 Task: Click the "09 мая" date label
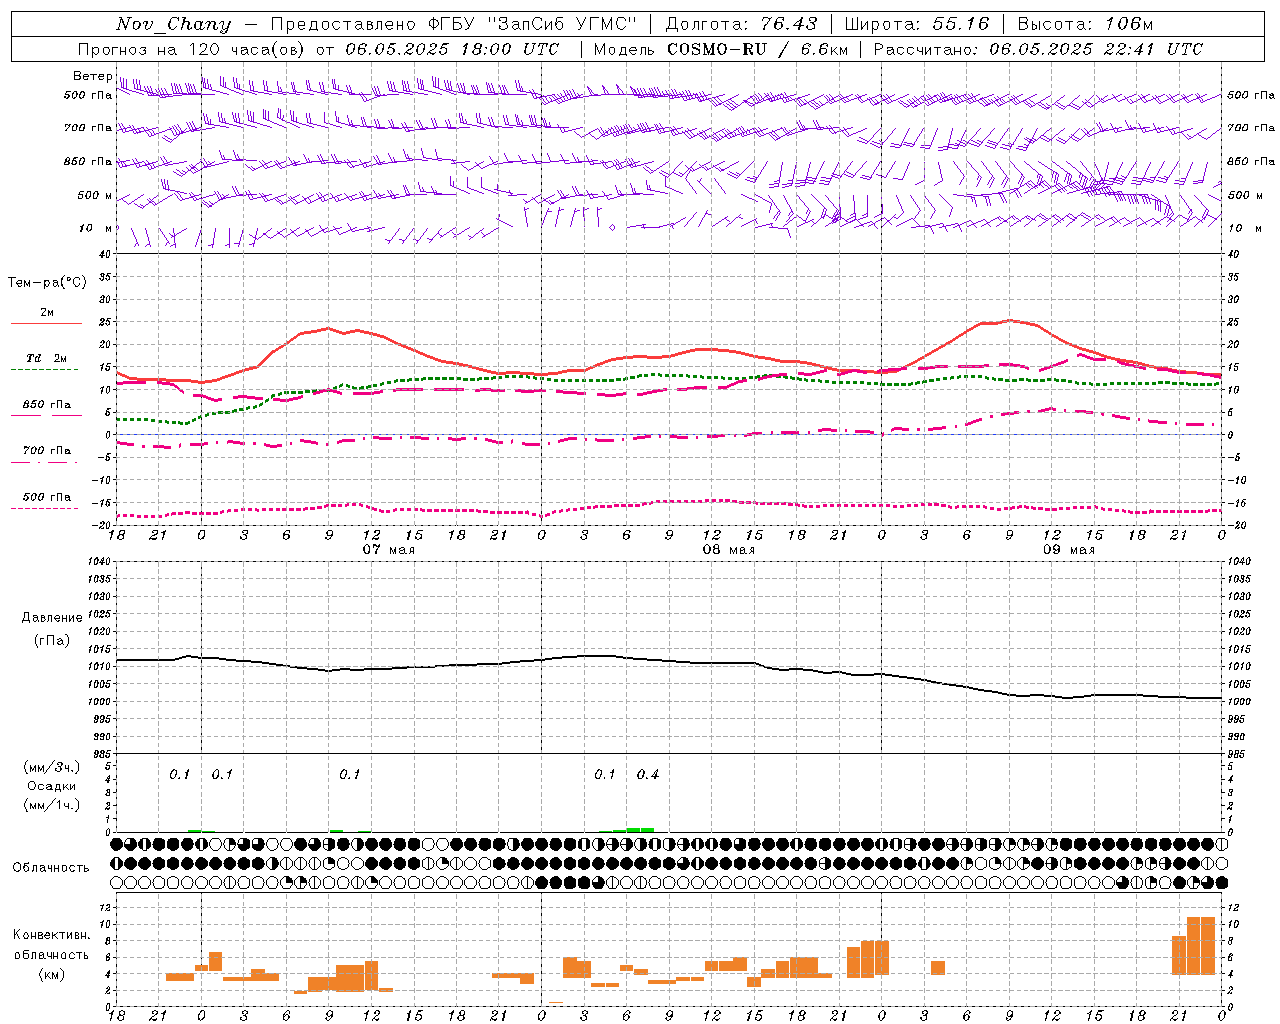[1068, 550]
